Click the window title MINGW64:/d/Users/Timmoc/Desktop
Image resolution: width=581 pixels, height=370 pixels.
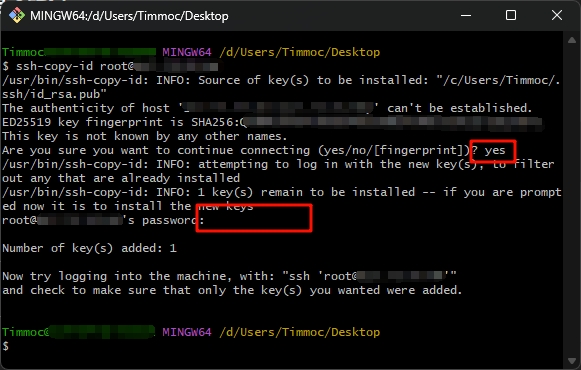129,16
